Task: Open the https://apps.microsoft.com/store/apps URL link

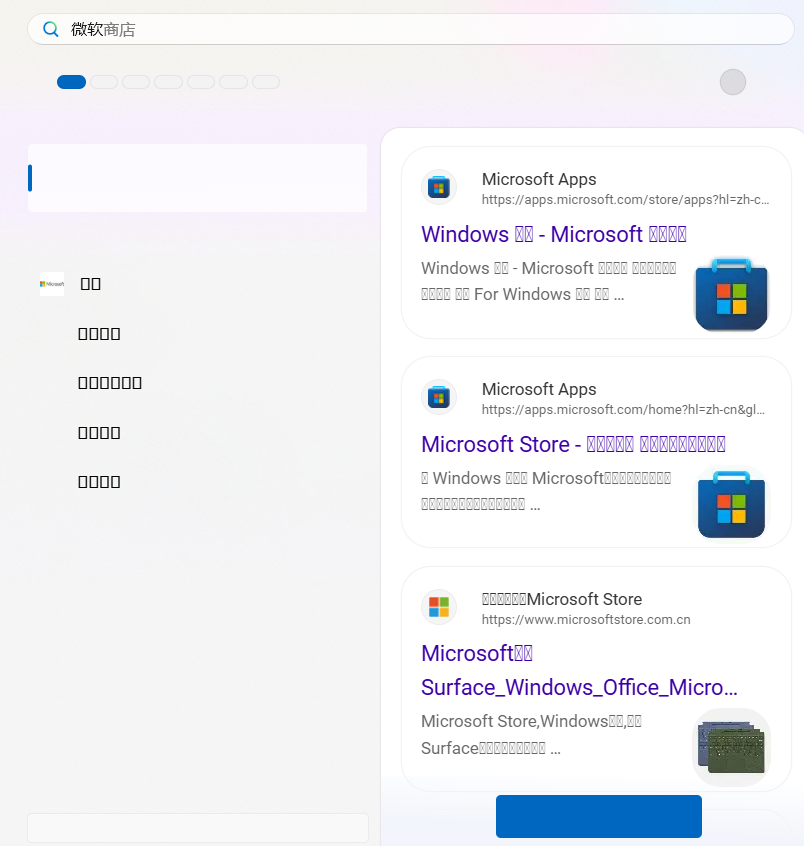Action: pyautogui.click(x=625, y=200)
